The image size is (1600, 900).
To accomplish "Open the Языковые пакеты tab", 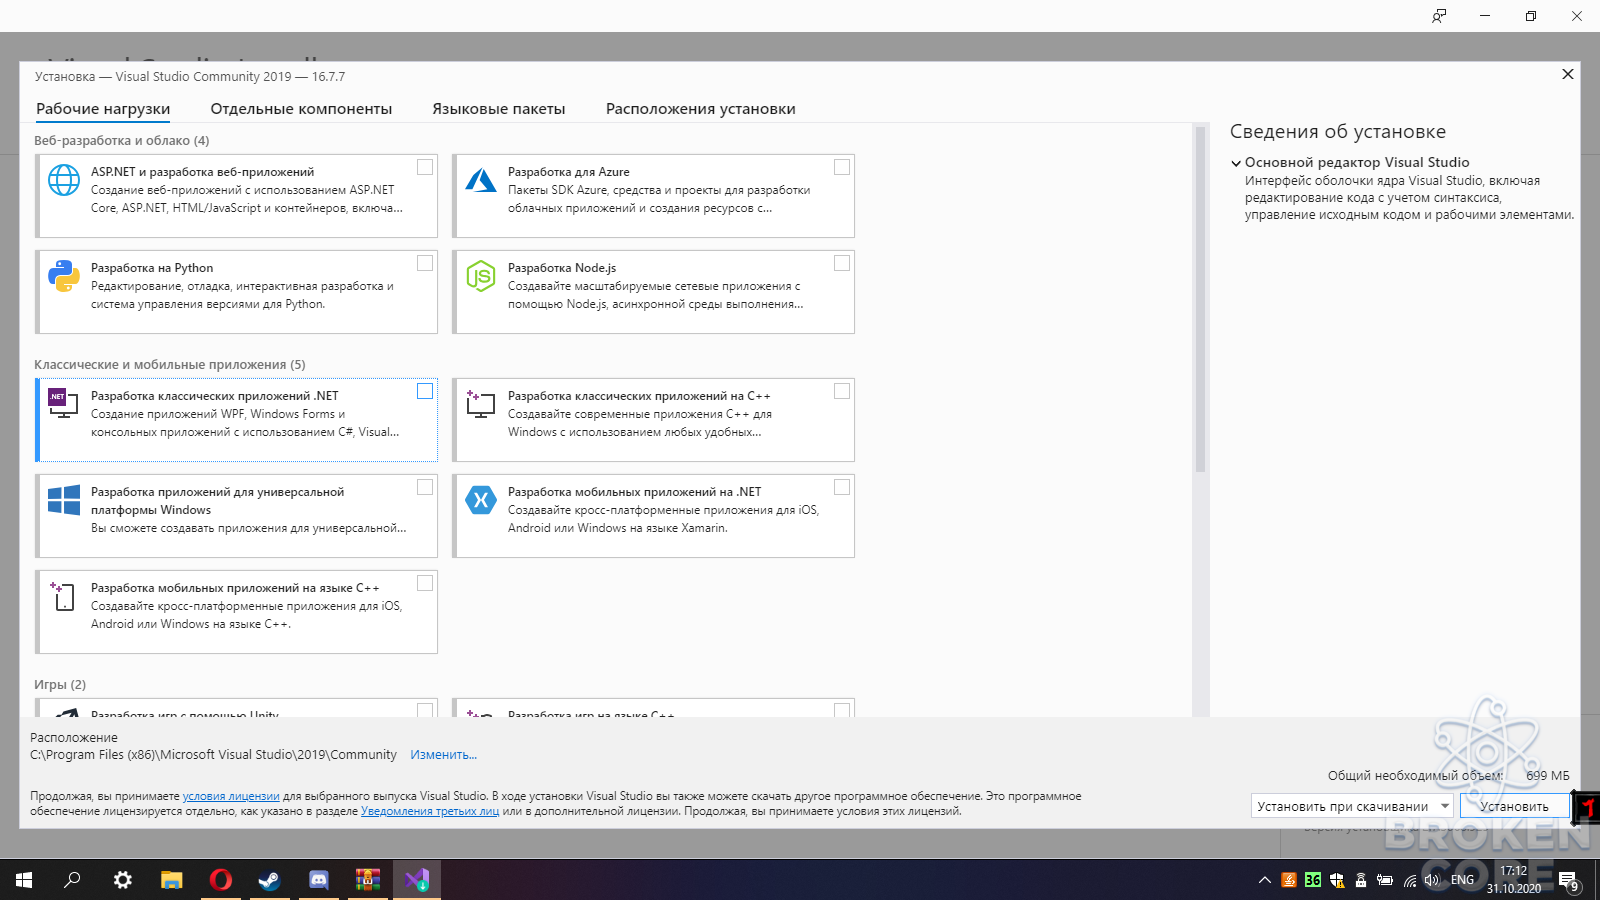I will click(x=499, y=109).
